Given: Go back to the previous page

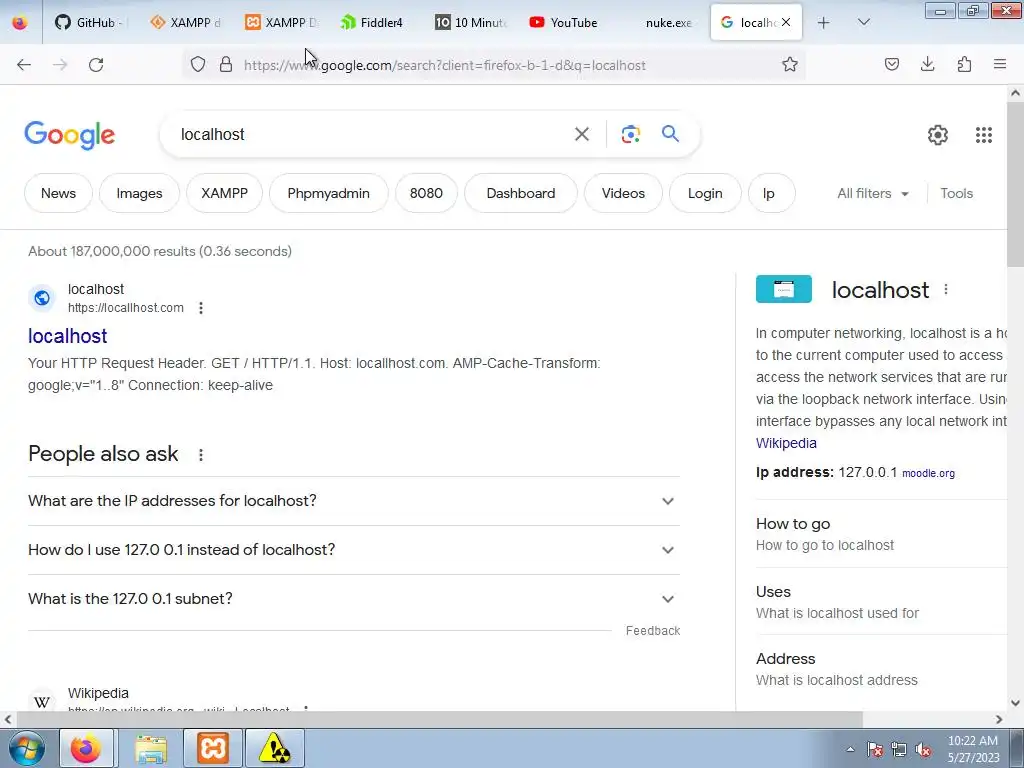Looking at the screenshot, I should (24, 65).
